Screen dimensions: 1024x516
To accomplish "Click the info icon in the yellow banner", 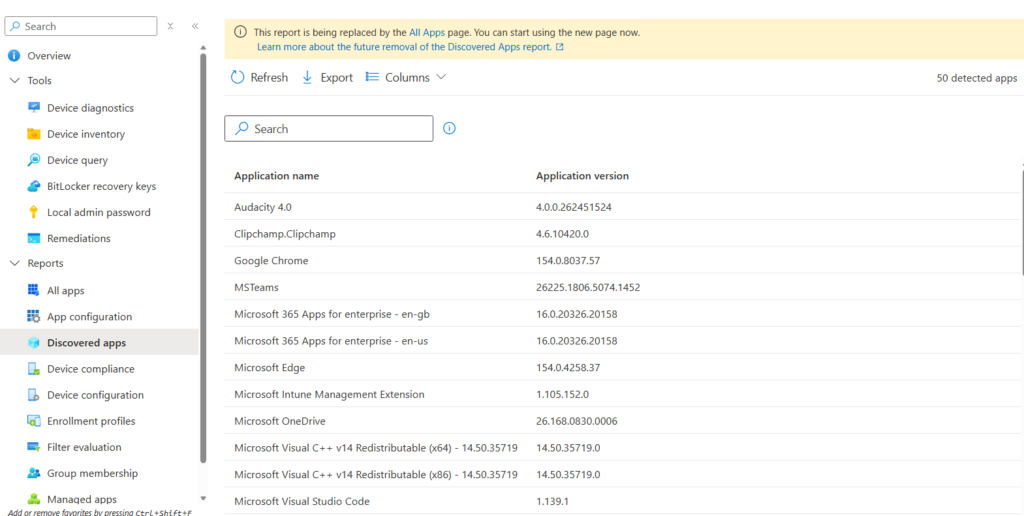I will pos(241,32).
